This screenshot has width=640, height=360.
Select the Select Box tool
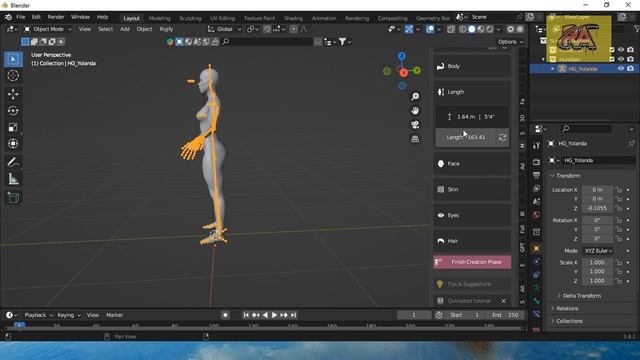coord(13,60)
